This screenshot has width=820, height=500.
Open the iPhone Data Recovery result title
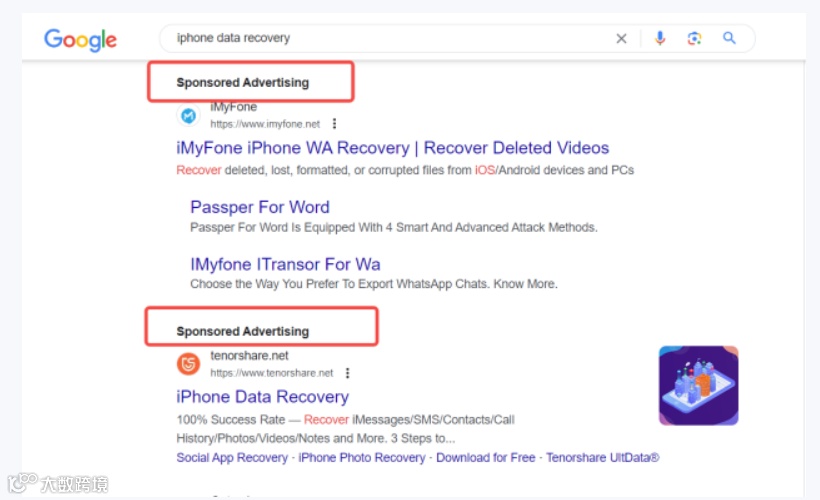pos(263,397)
